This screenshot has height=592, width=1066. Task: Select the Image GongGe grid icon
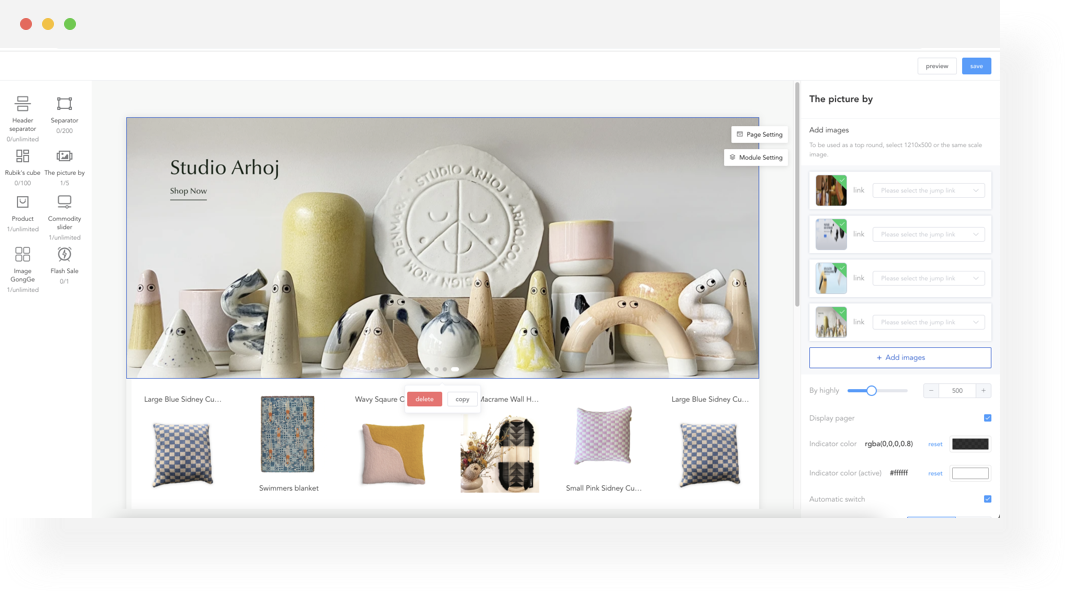tap(22, 254)
